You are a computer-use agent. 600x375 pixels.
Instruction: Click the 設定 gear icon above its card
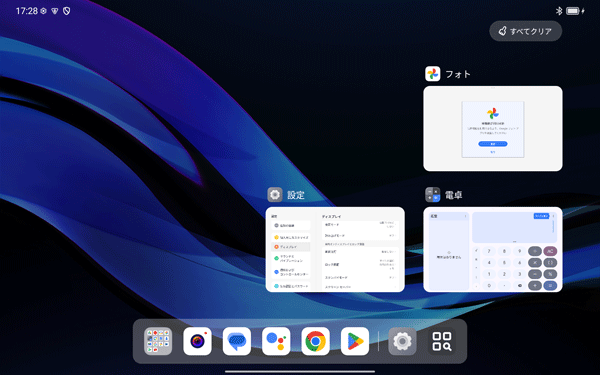275,195
